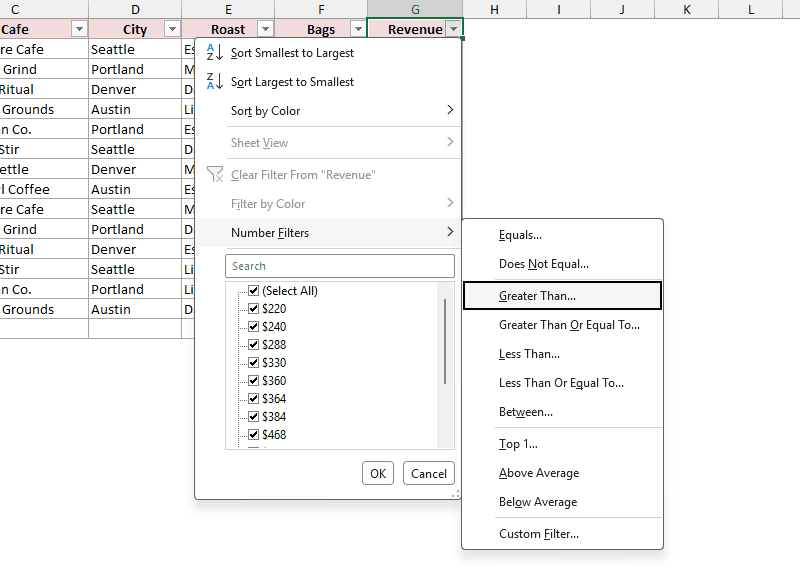Screen dimensions: 800x576
Task: Select column D header
Action: click(135, 9)
